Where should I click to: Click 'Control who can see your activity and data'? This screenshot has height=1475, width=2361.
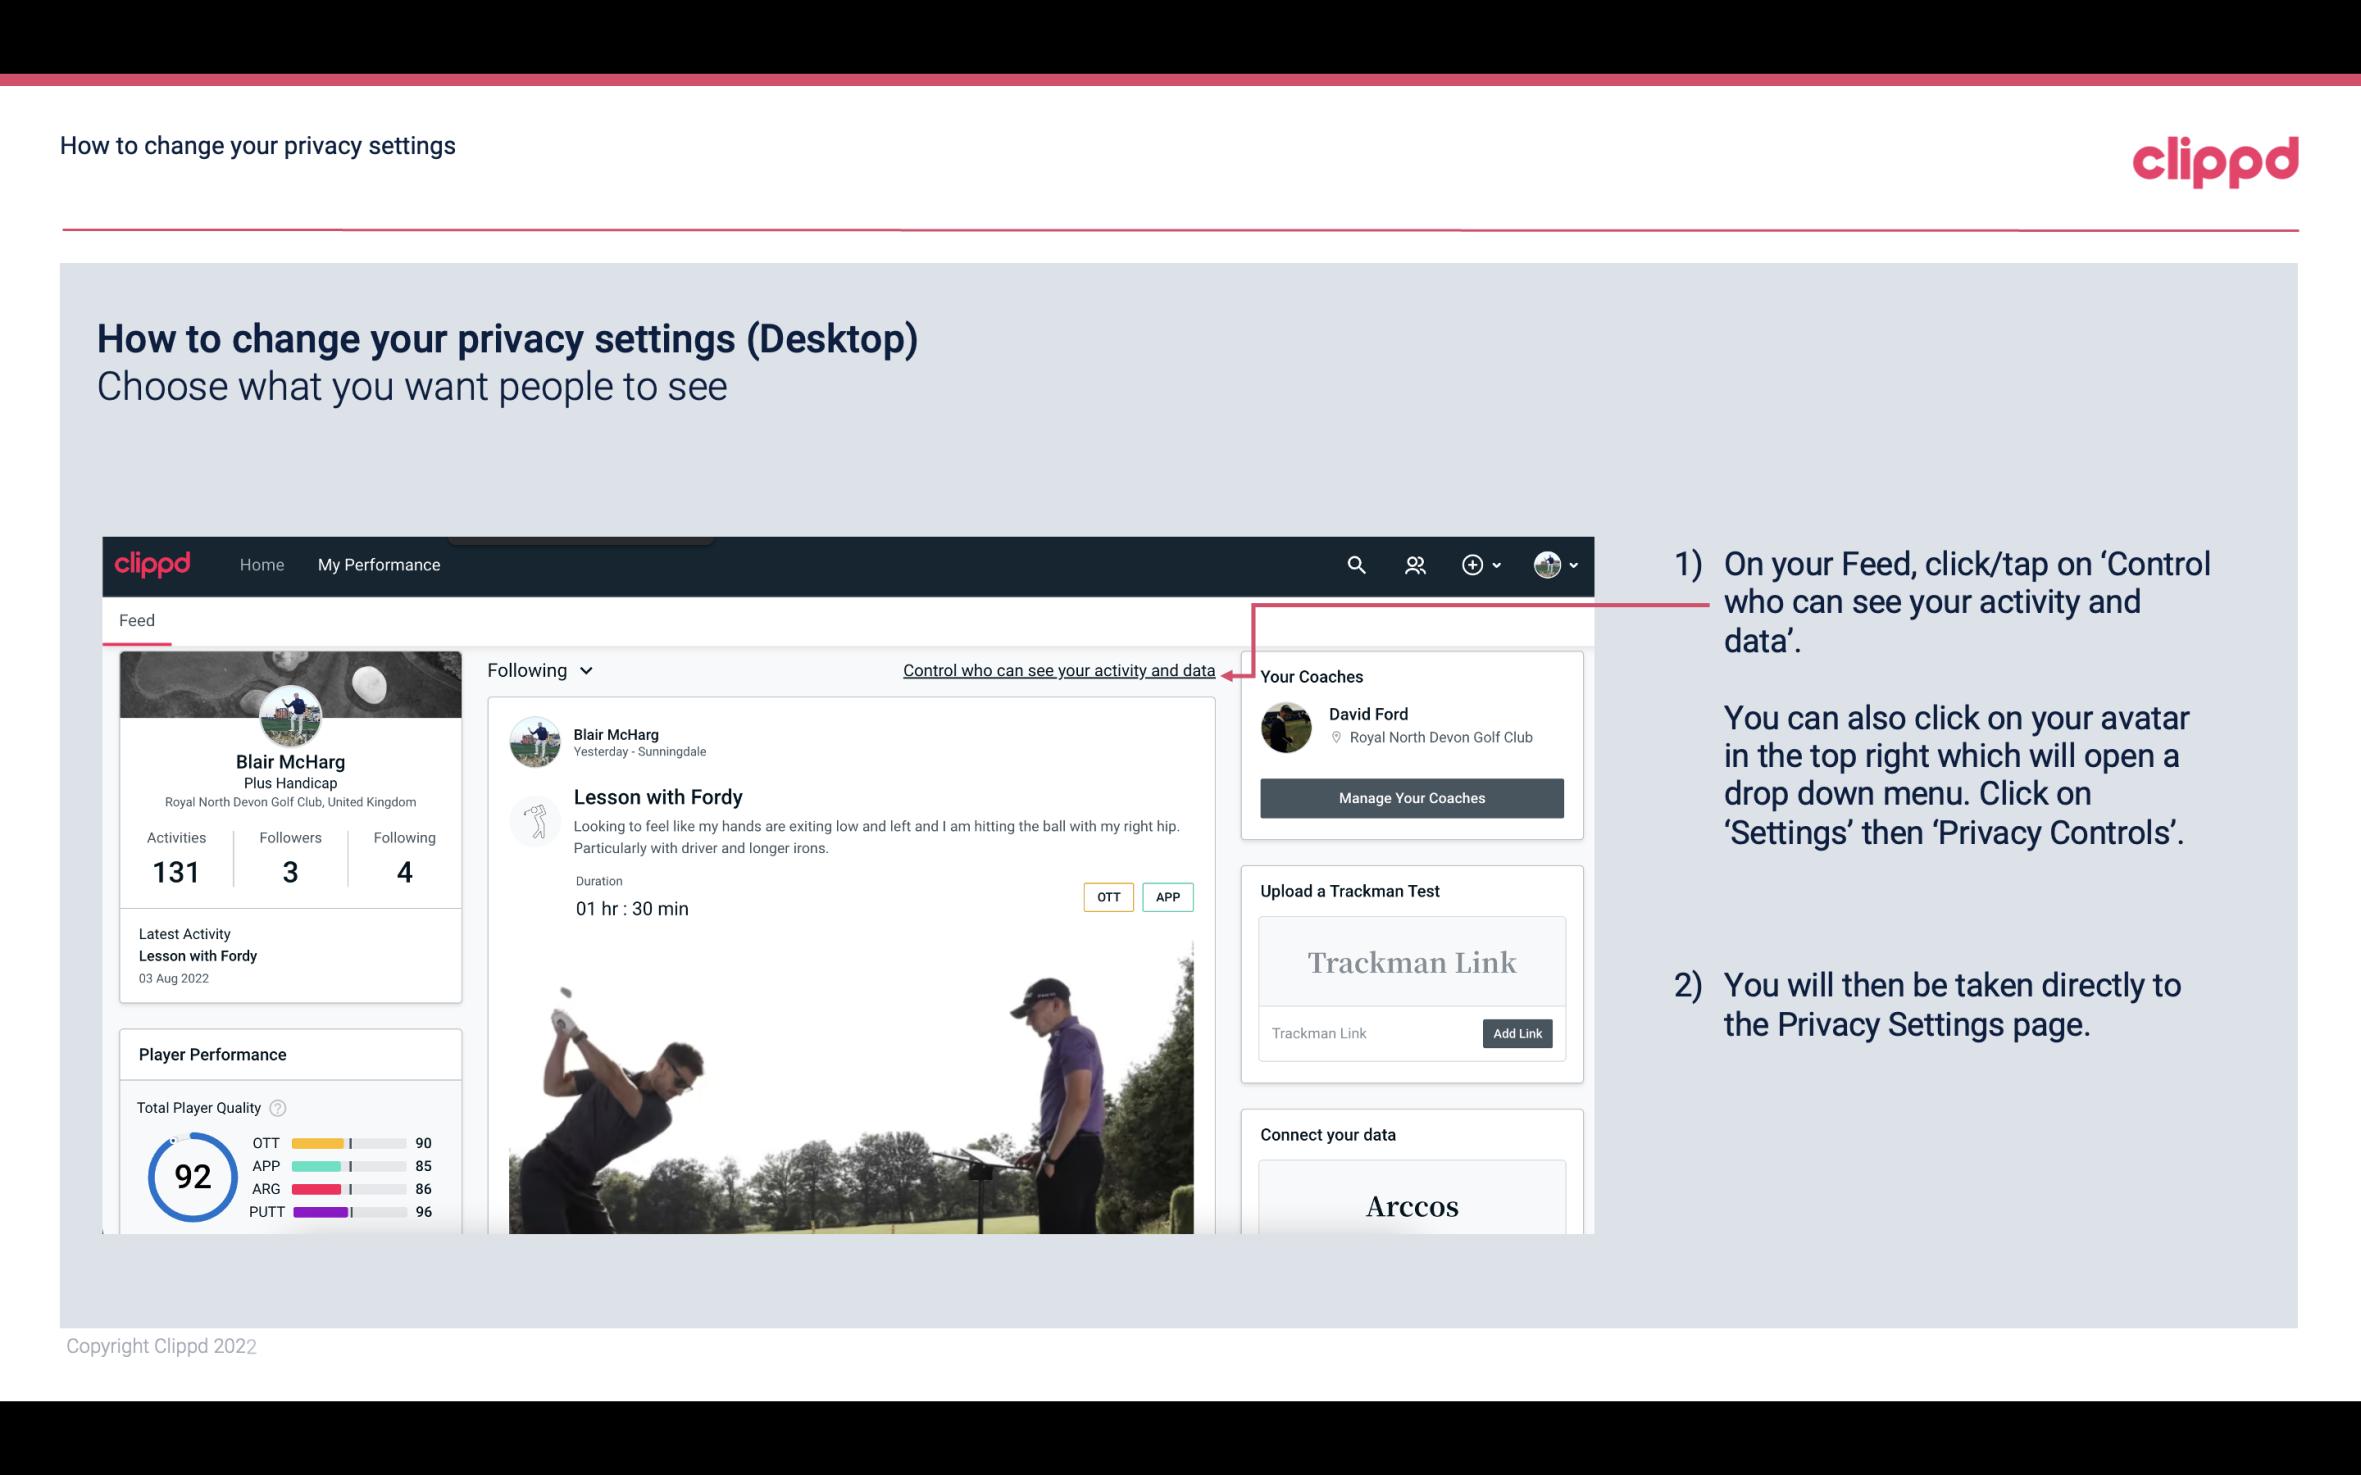(1058, 670)
